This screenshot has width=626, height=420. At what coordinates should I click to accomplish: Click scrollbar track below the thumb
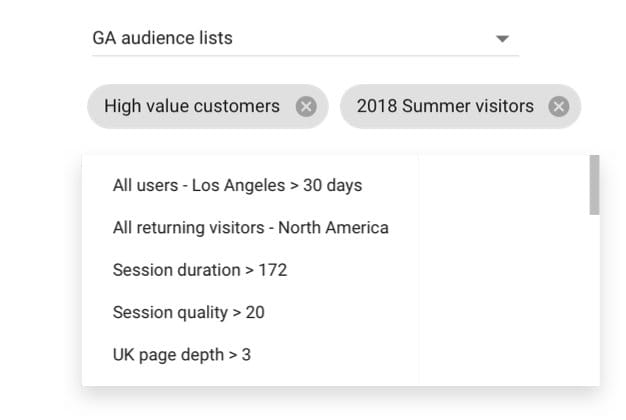[x=595, y=300]
